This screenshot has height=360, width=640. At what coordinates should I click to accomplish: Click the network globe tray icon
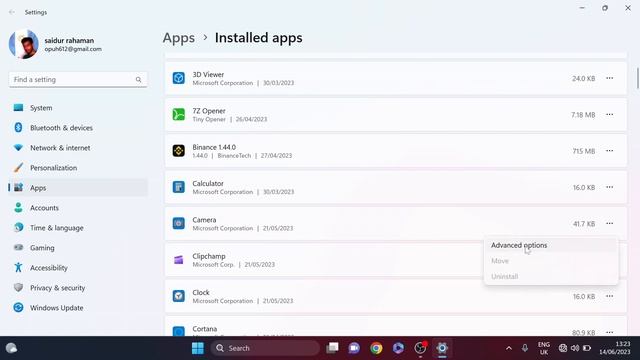[563, 348]
